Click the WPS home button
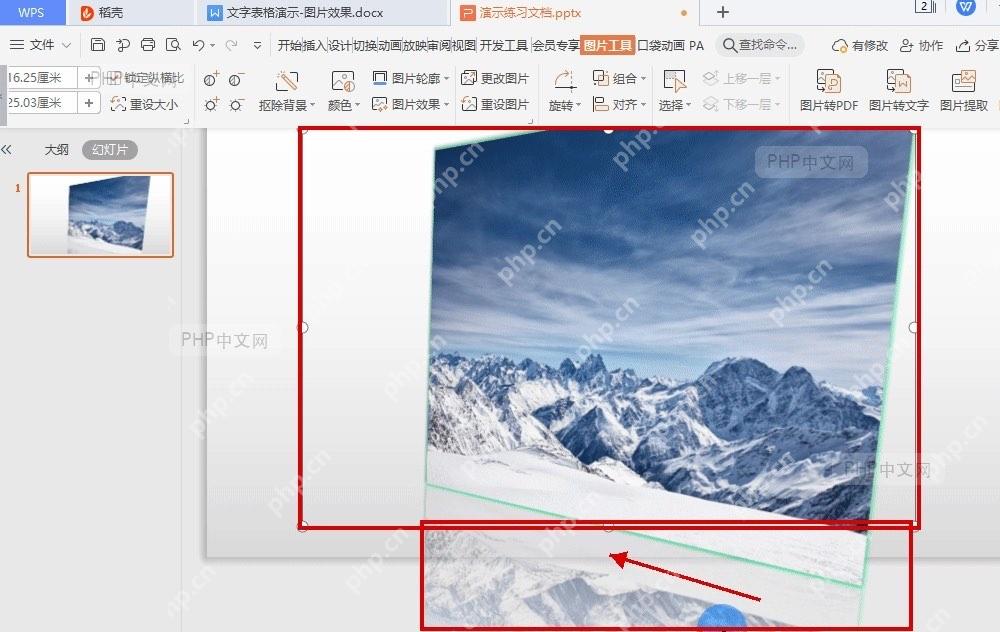 click(x=31, y=12)
